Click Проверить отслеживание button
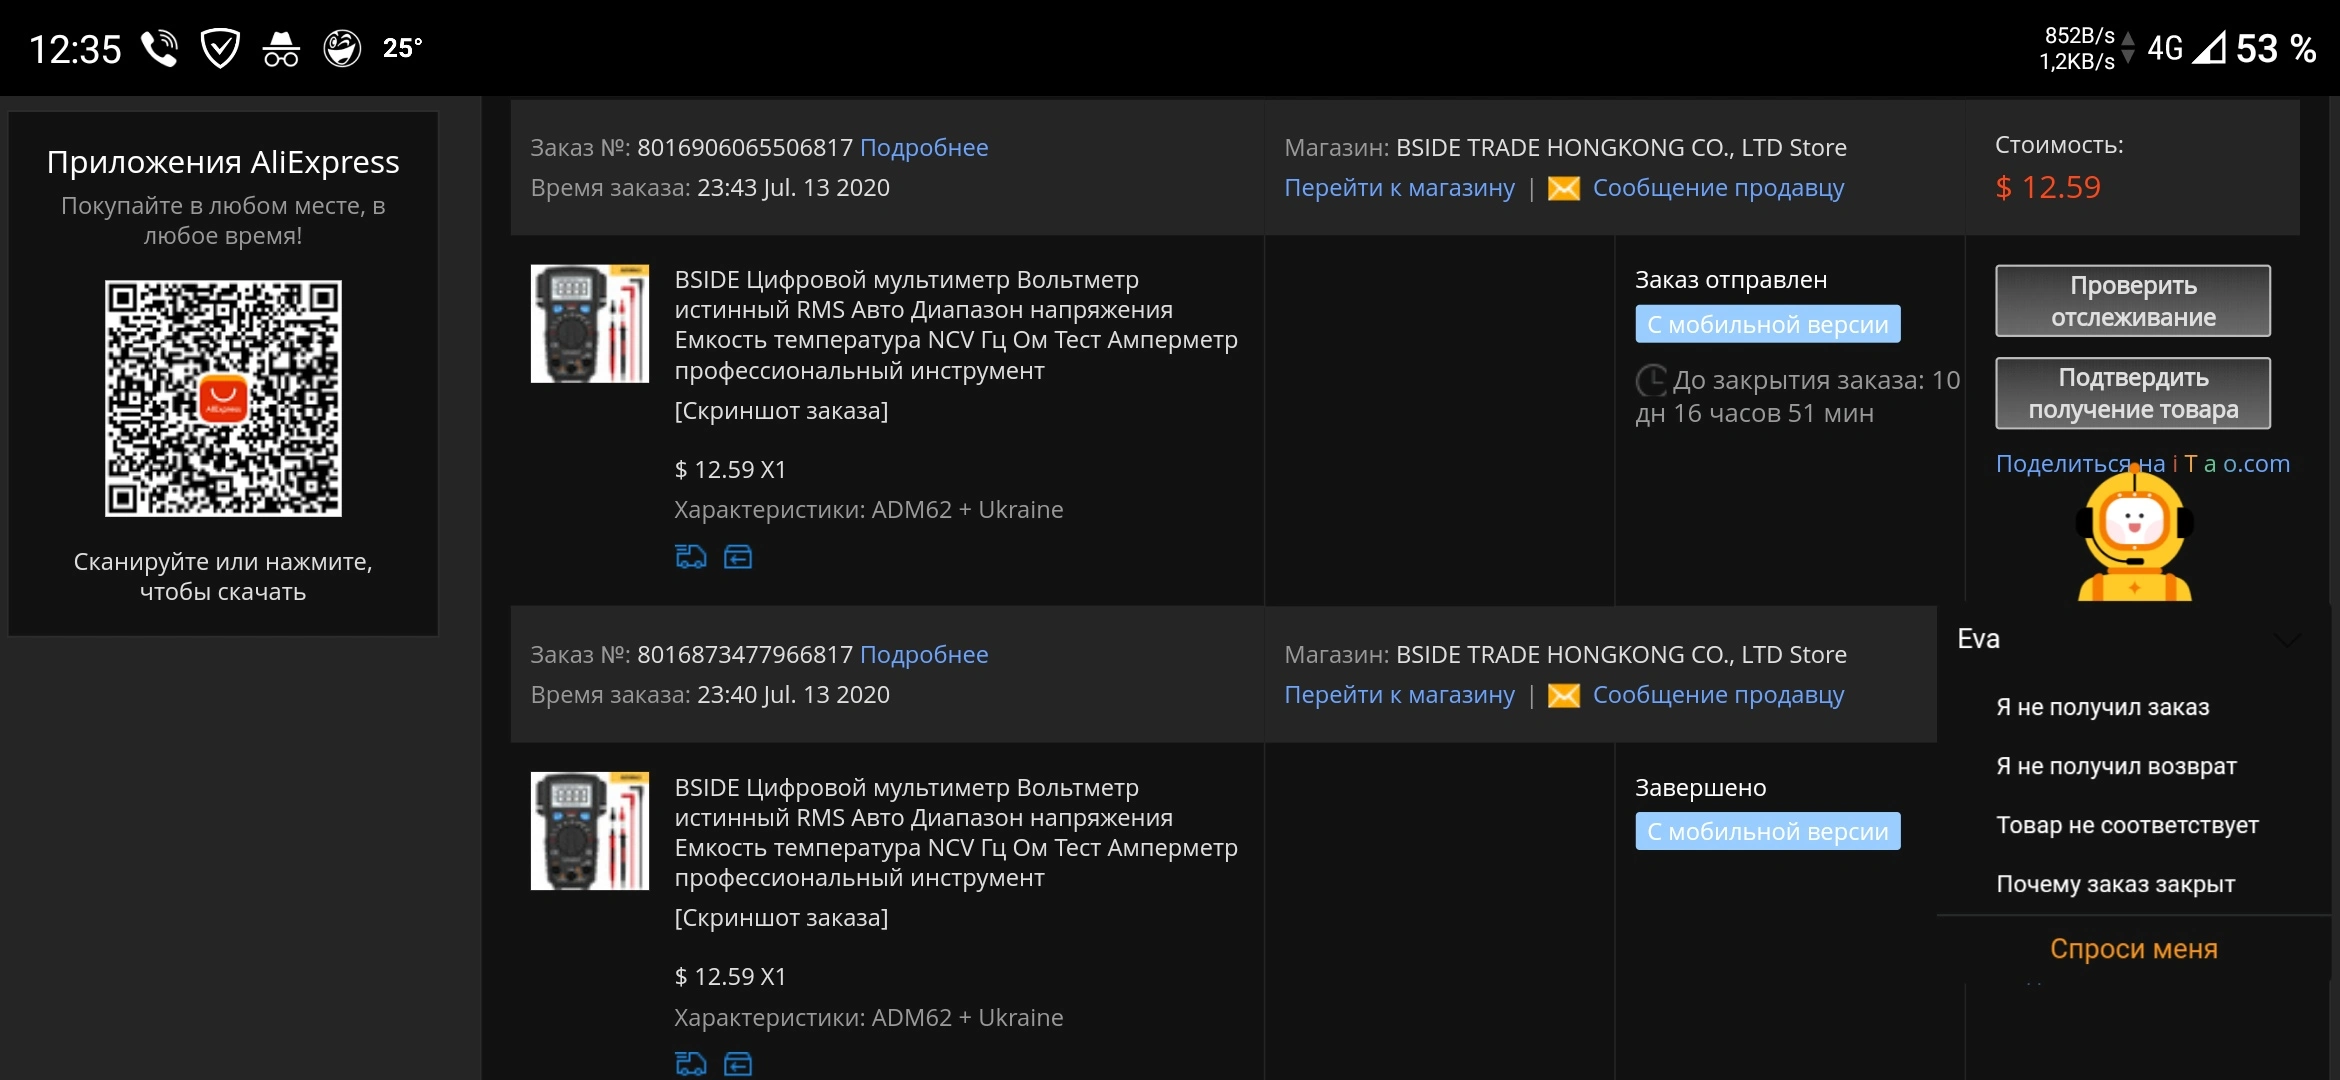 [x=2133, y=301]
